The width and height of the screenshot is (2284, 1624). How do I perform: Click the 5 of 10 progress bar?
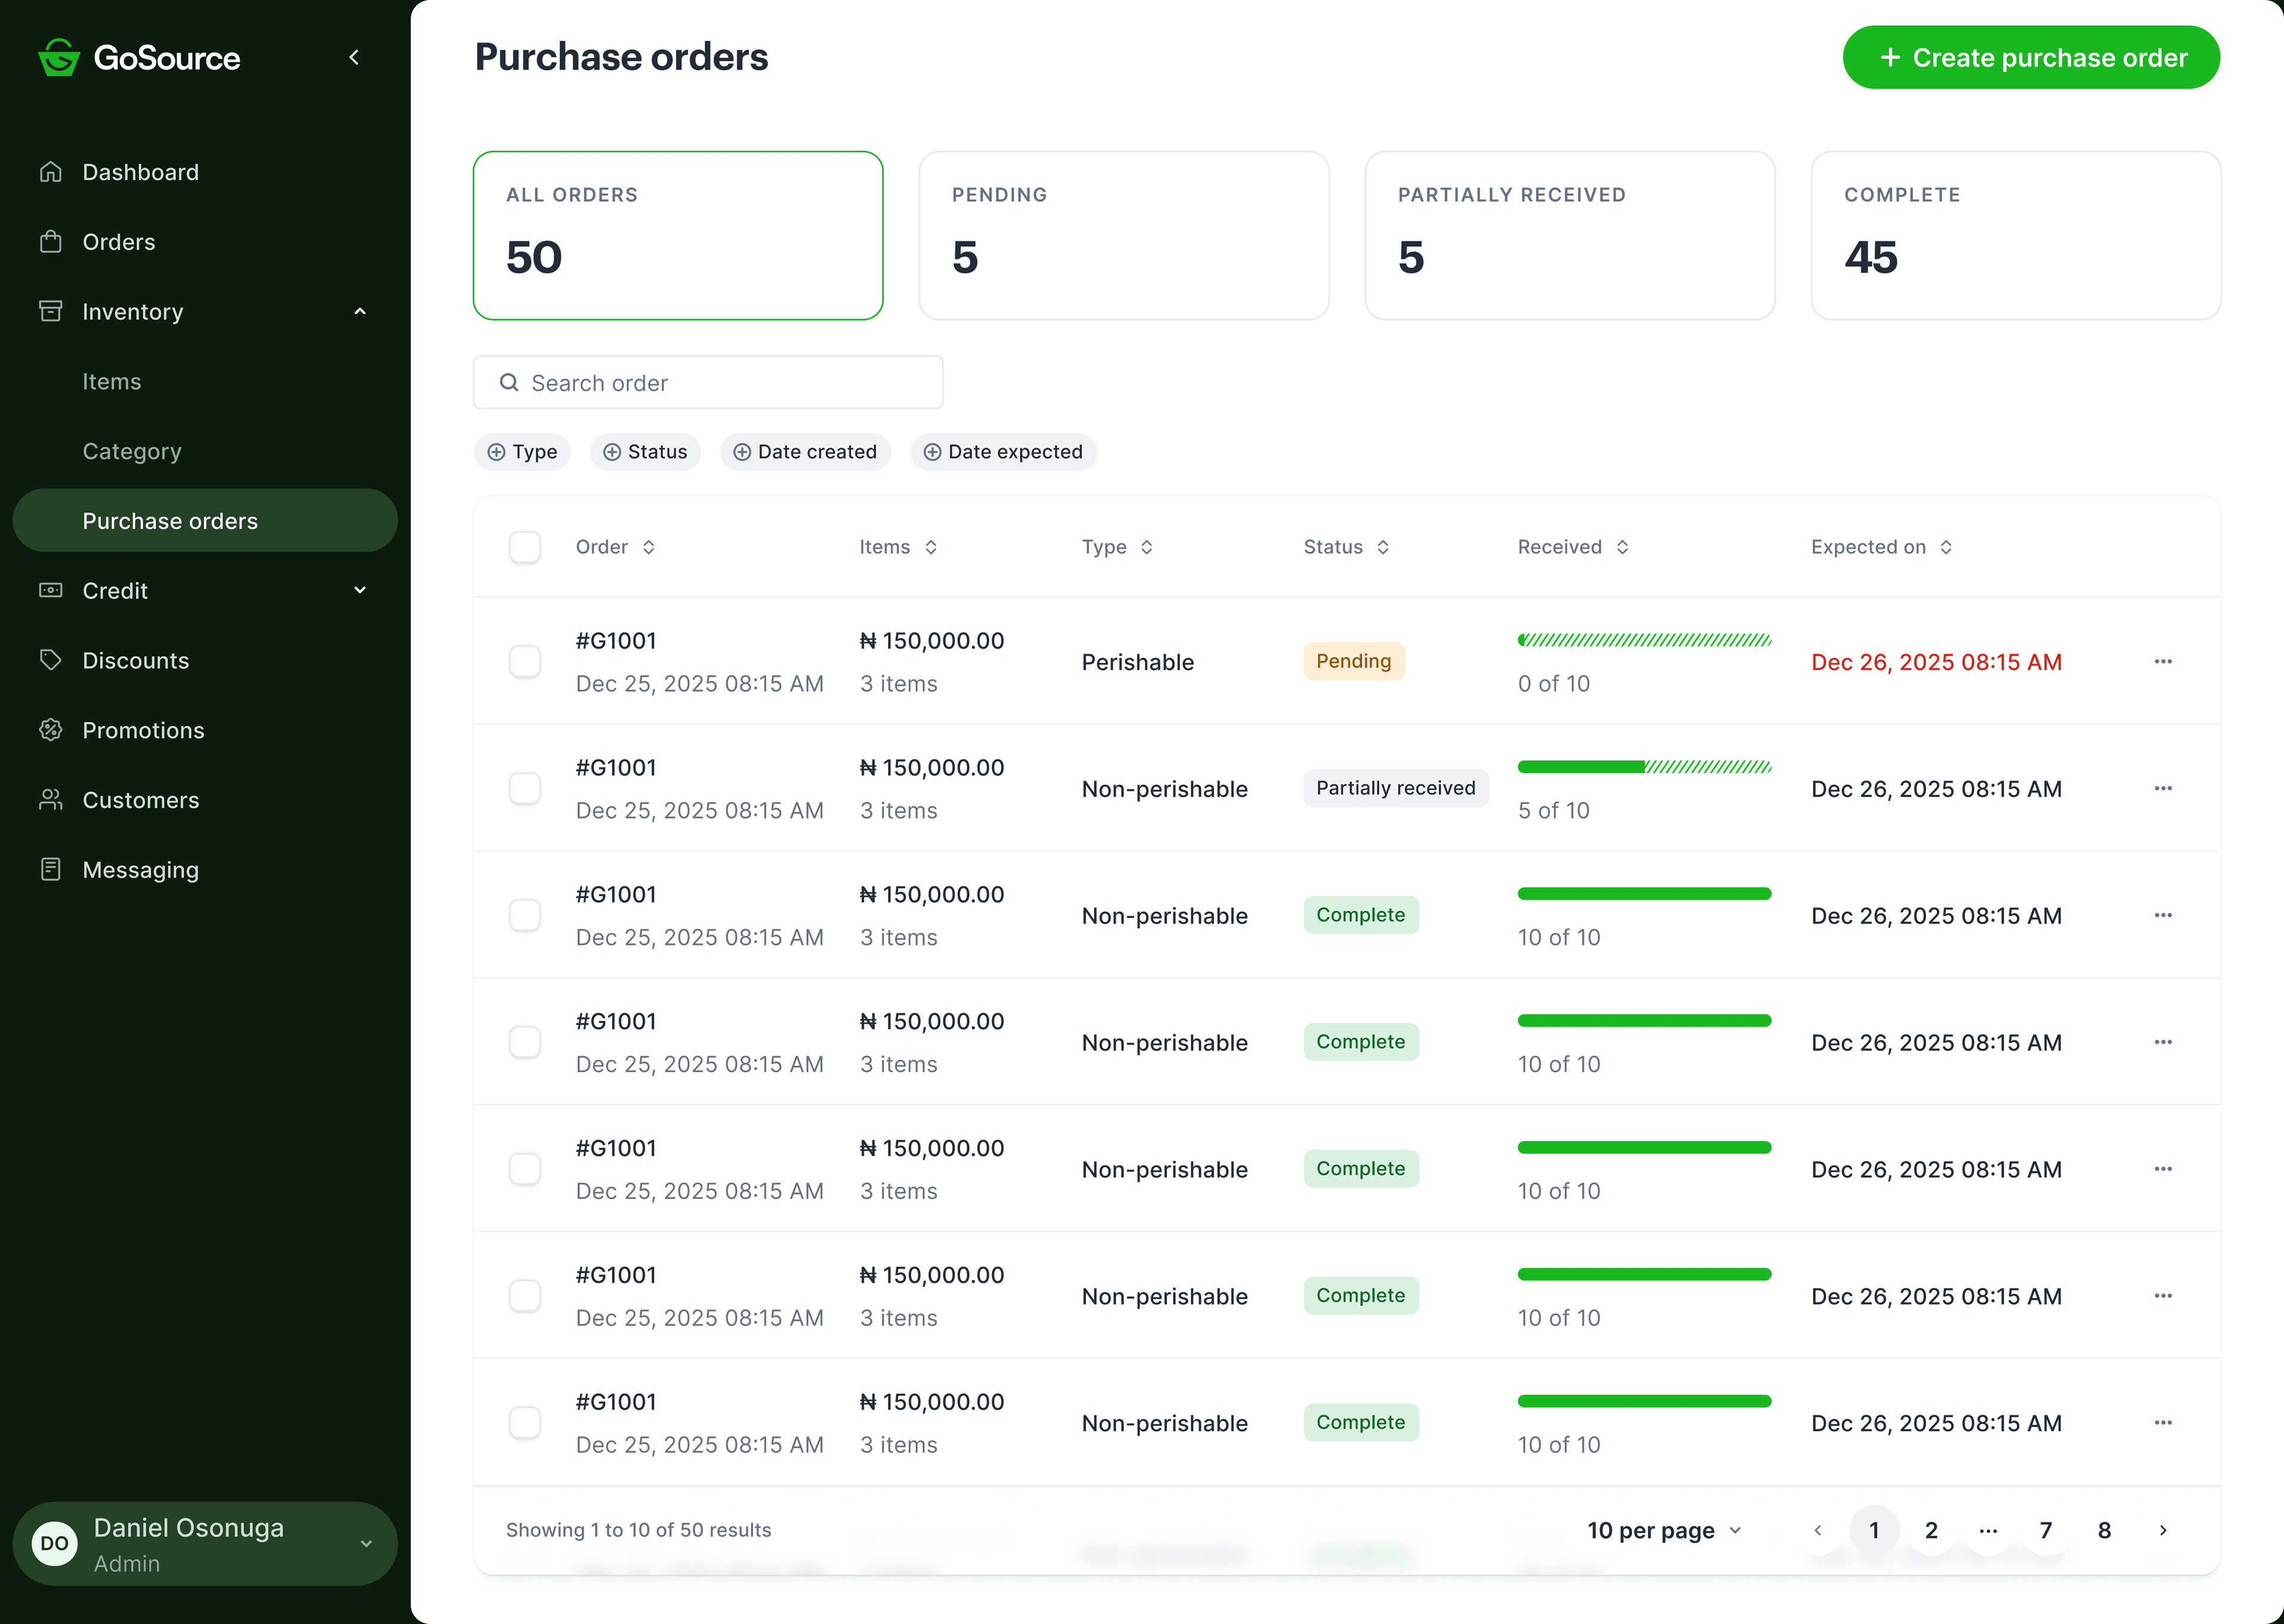pyautogui.click(x=1645, y=767)
